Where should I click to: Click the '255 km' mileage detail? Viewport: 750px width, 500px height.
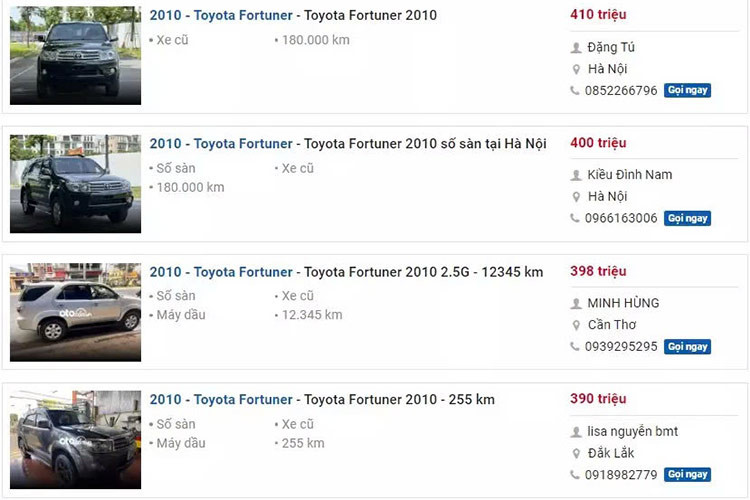(303, 444)
